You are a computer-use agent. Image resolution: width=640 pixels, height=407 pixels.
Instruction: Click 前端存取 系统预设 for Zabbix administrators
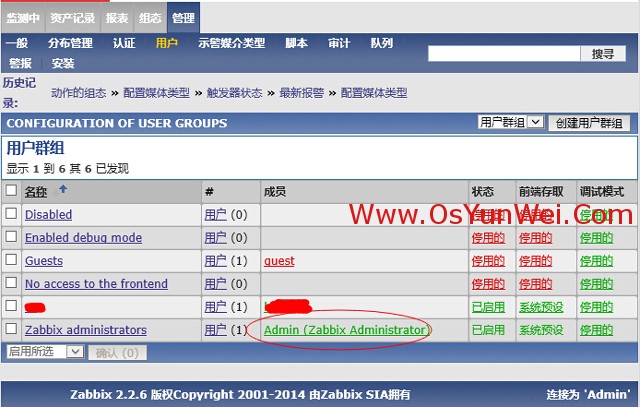541,330
